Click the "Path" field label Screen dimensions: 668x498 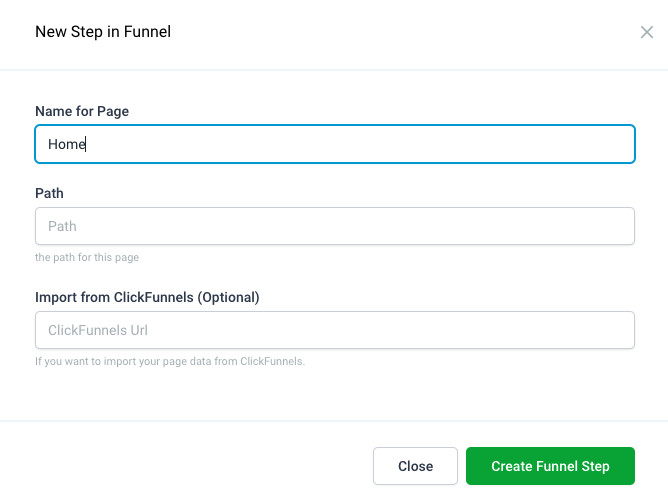point(50,193)
